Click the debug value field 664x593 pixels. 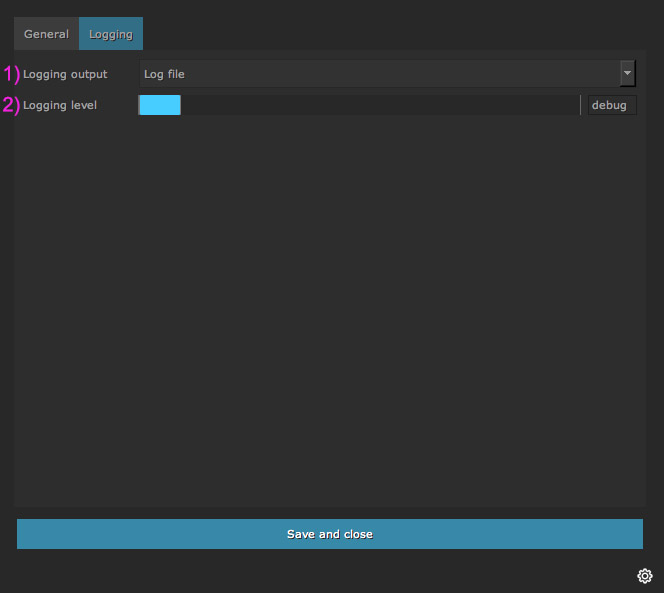(610, 105)
